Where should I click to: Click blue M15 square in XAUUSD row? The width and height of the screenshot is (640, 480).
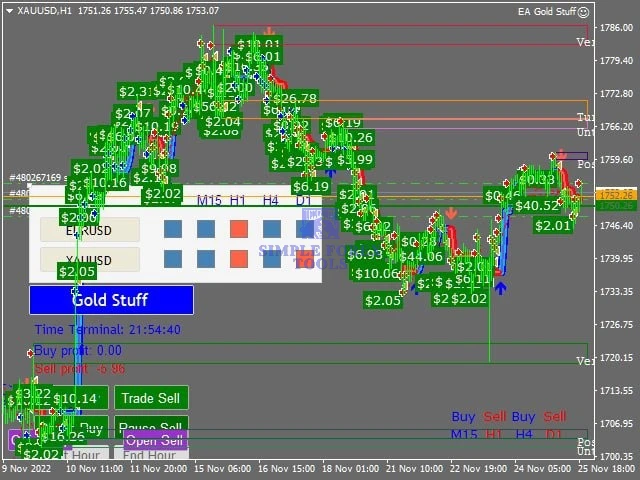click(206, 260)
